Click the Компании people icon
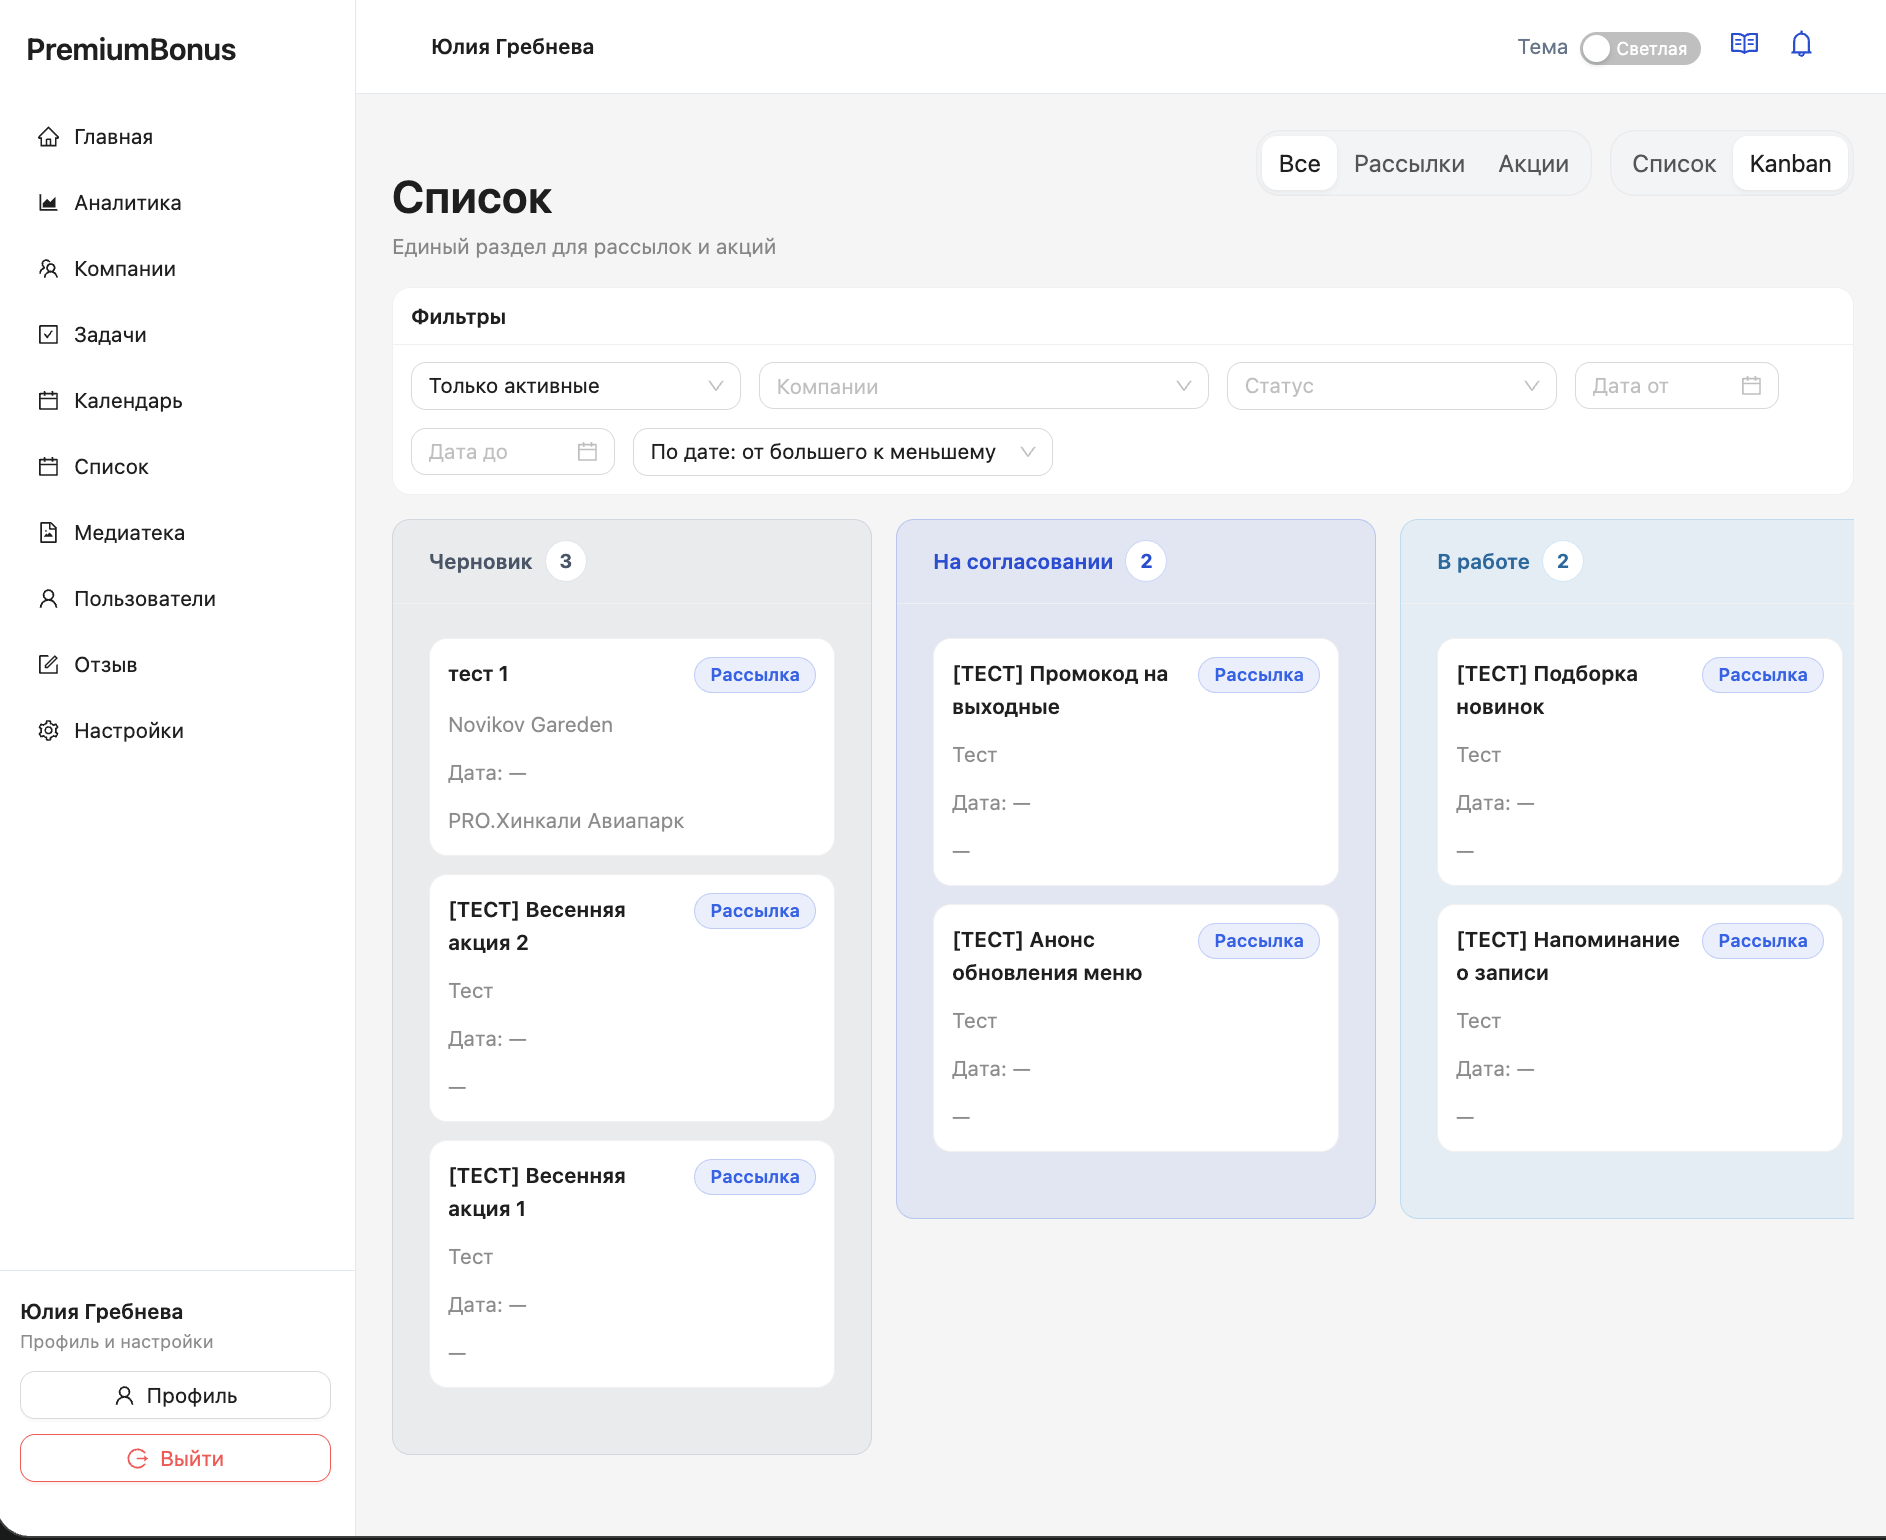1886x1540 pixels. click(48, 269)
